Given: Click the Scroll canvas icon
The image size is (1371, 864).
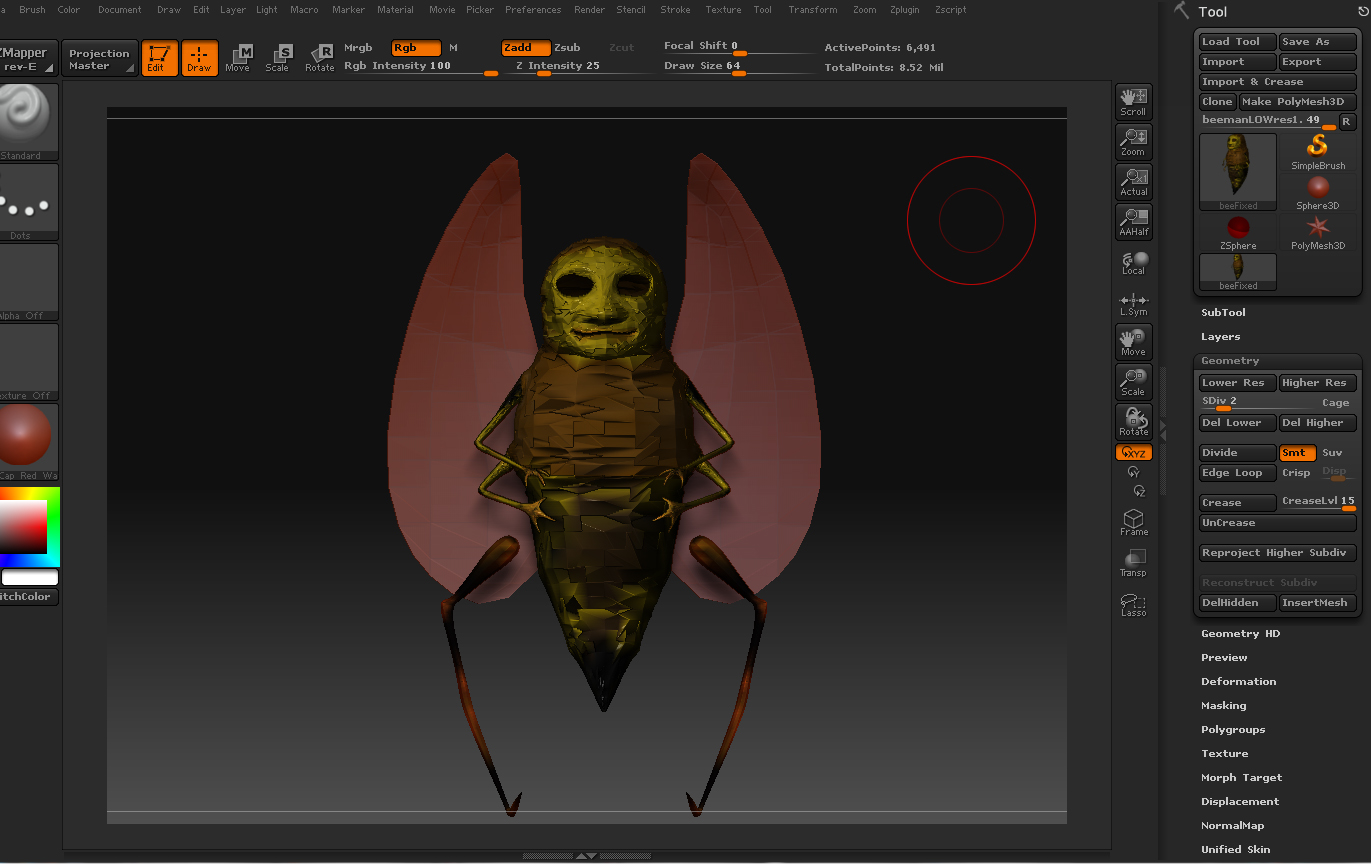Looking at the screenshot, I should (1133, 101).
